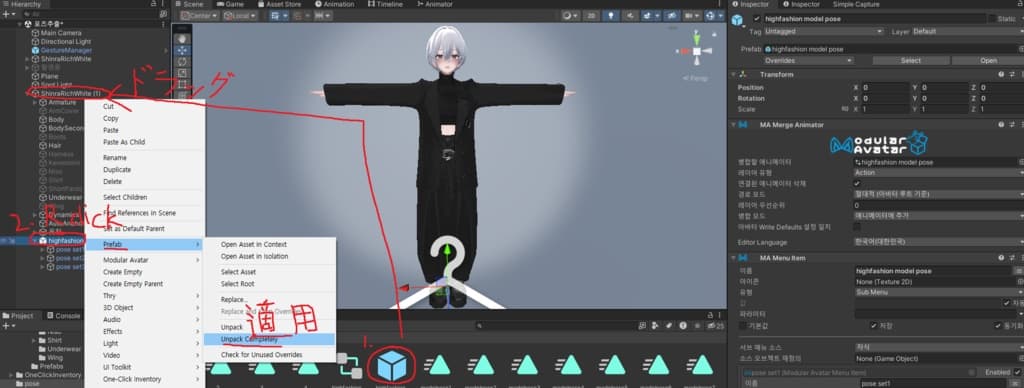Choose Unpack Completely from Prefab submenu
This screenshot has height=388, width=1024.
click(x=269, y=339)
